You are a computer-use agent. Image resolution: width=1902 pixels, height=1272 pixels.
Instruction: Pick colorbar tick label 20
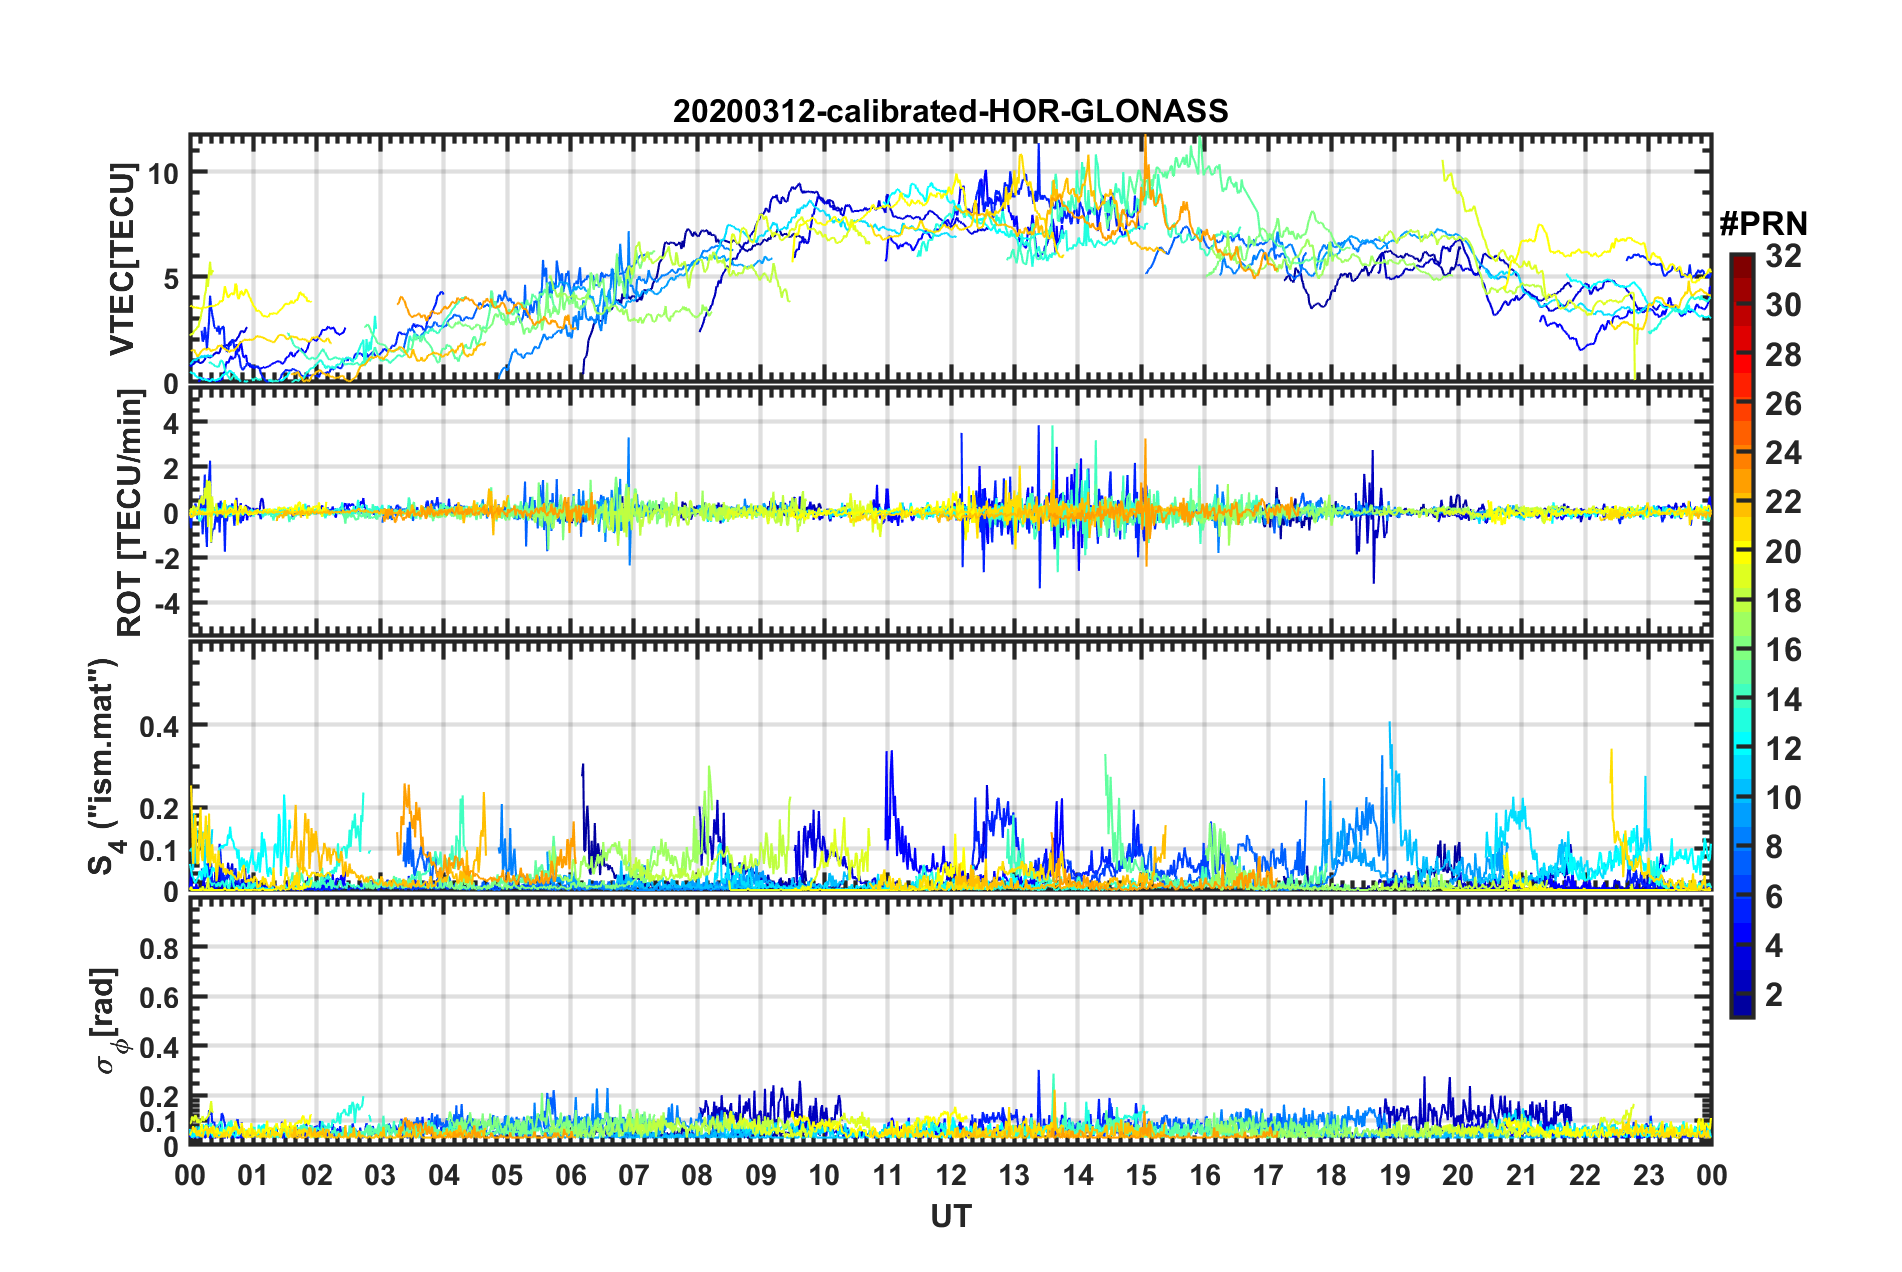pyautogui.click(x=1783, y=552)
